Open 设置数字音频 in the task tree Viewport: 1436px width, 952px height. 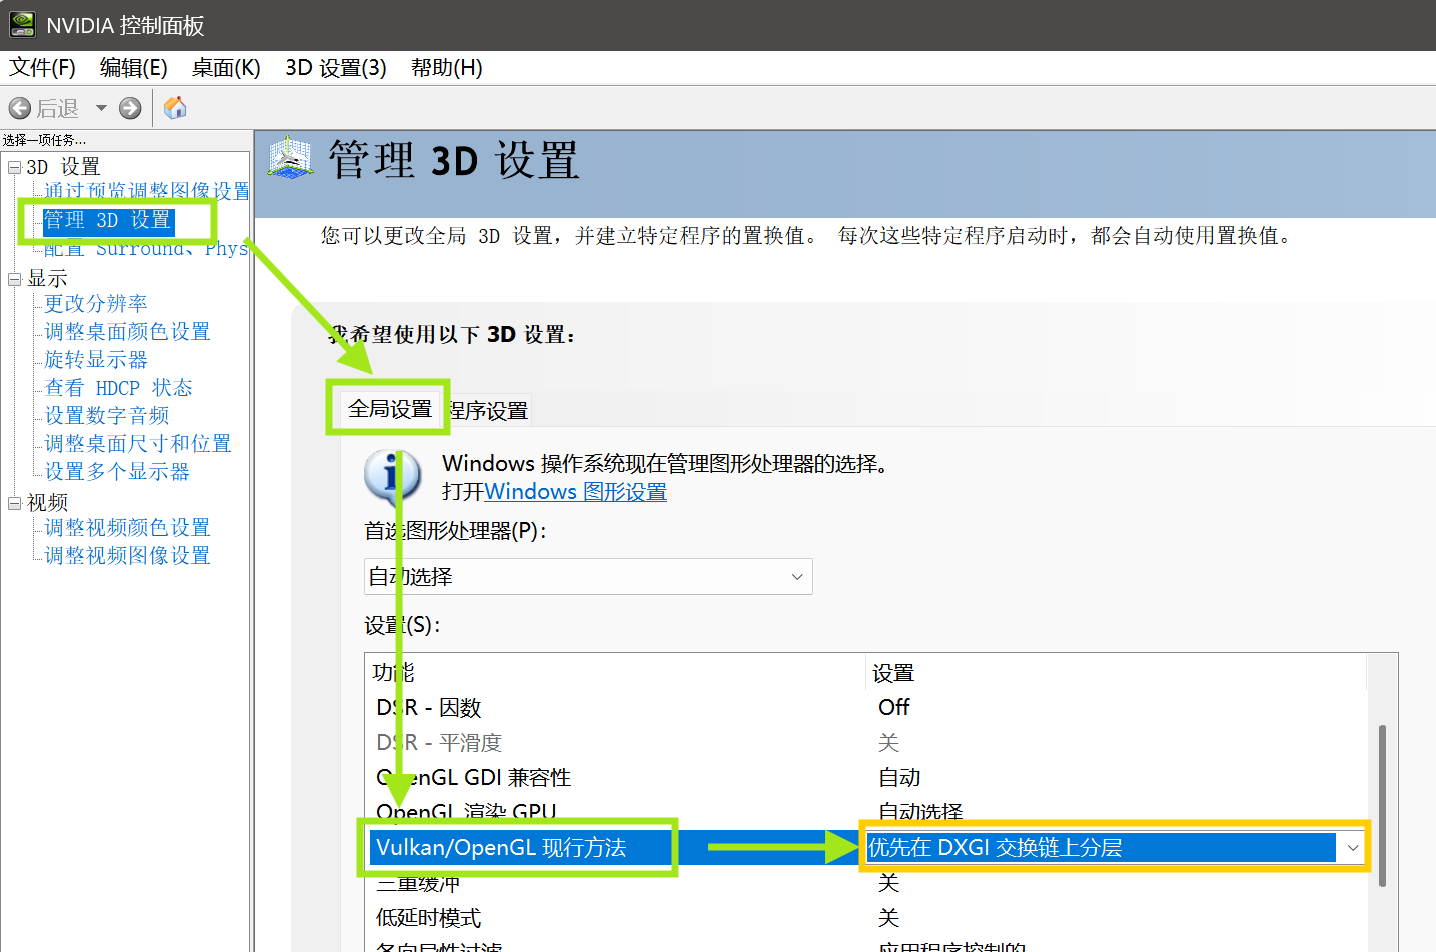(107, 415)
